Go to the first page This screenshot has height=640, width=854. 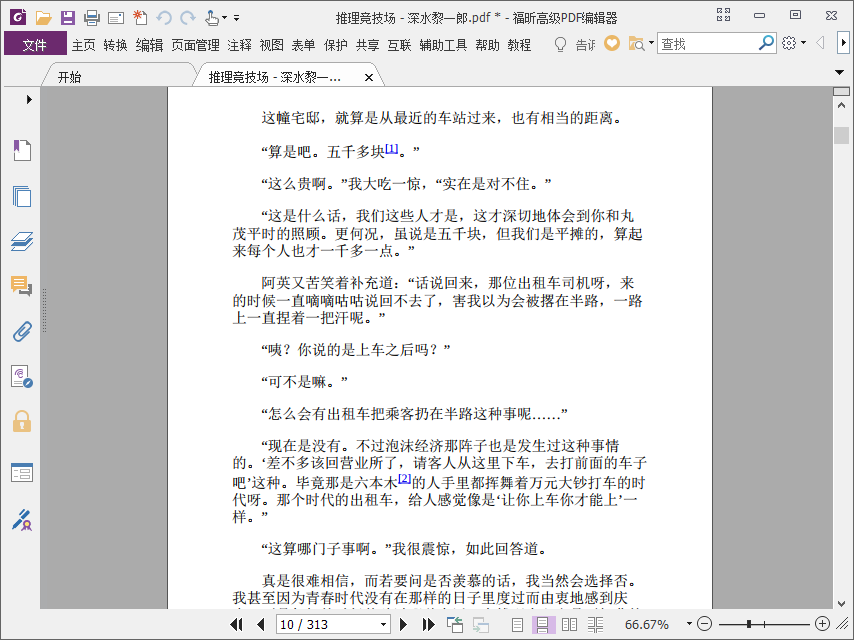click(236, 624)
